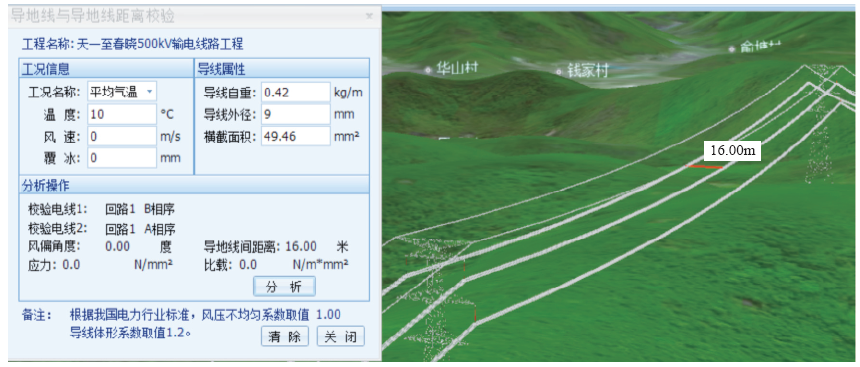Image resolution: width=860 pixels, height=367 pixels.
Task: Click the 导线外径 input field
Action: (x=296, y=114)
